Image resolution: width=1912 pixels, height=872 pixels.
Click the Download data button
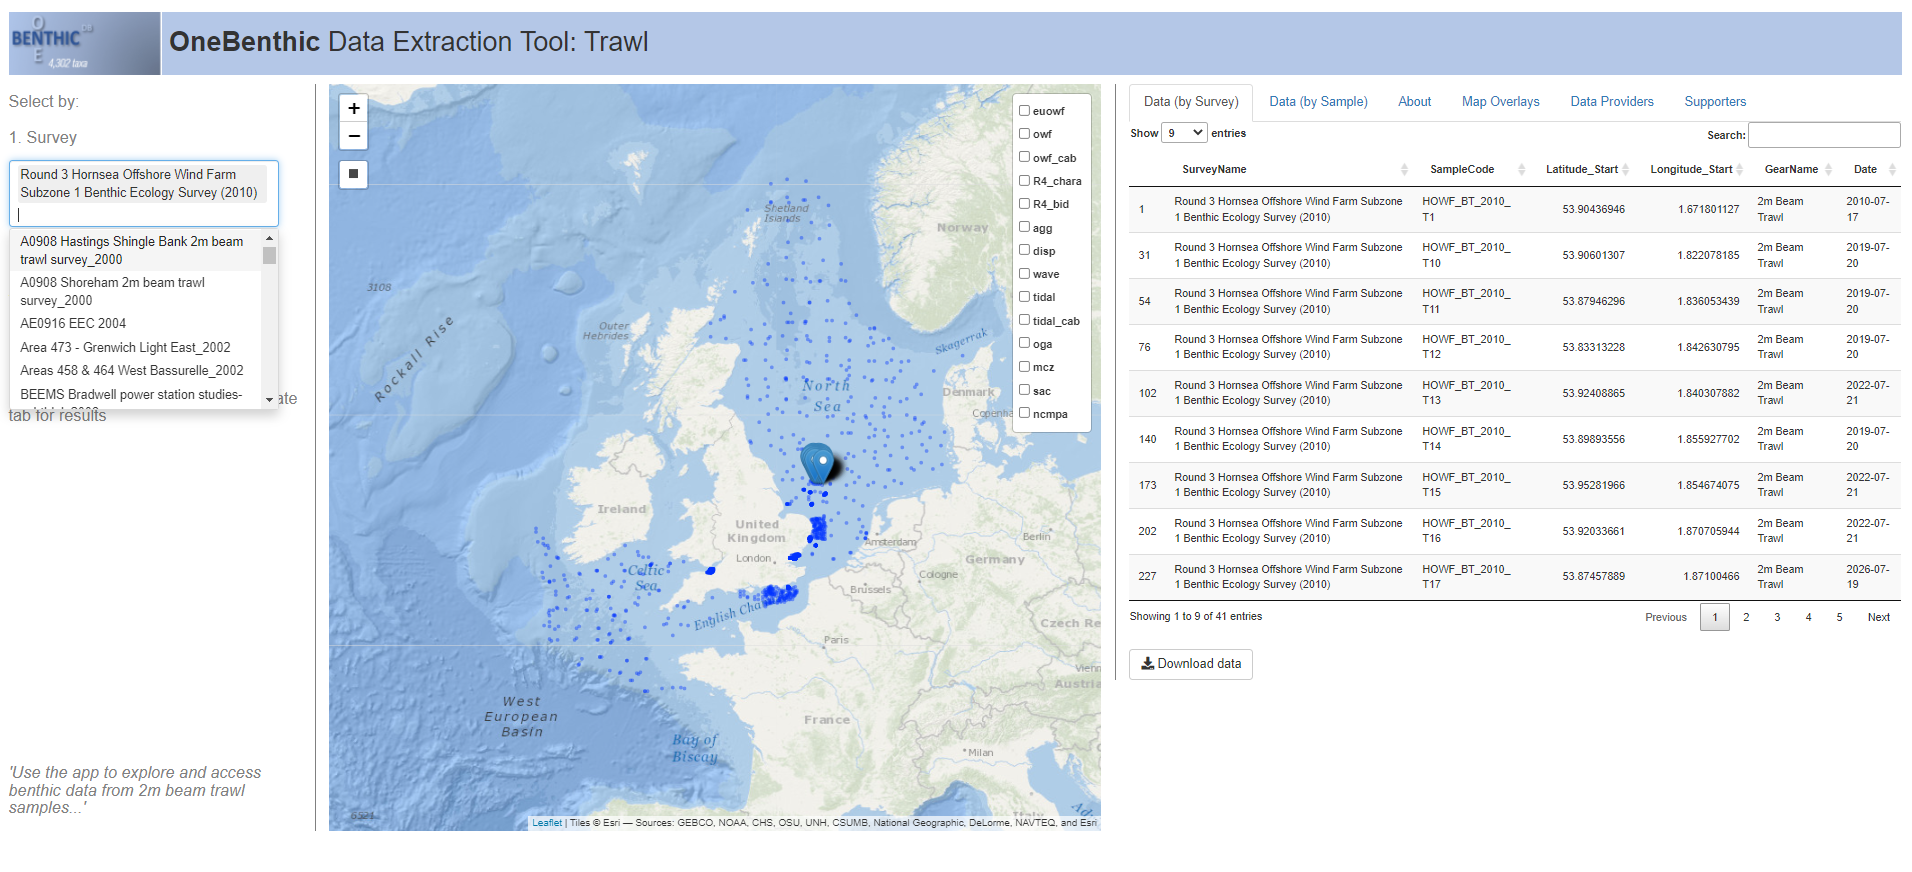coord(1190,664)
